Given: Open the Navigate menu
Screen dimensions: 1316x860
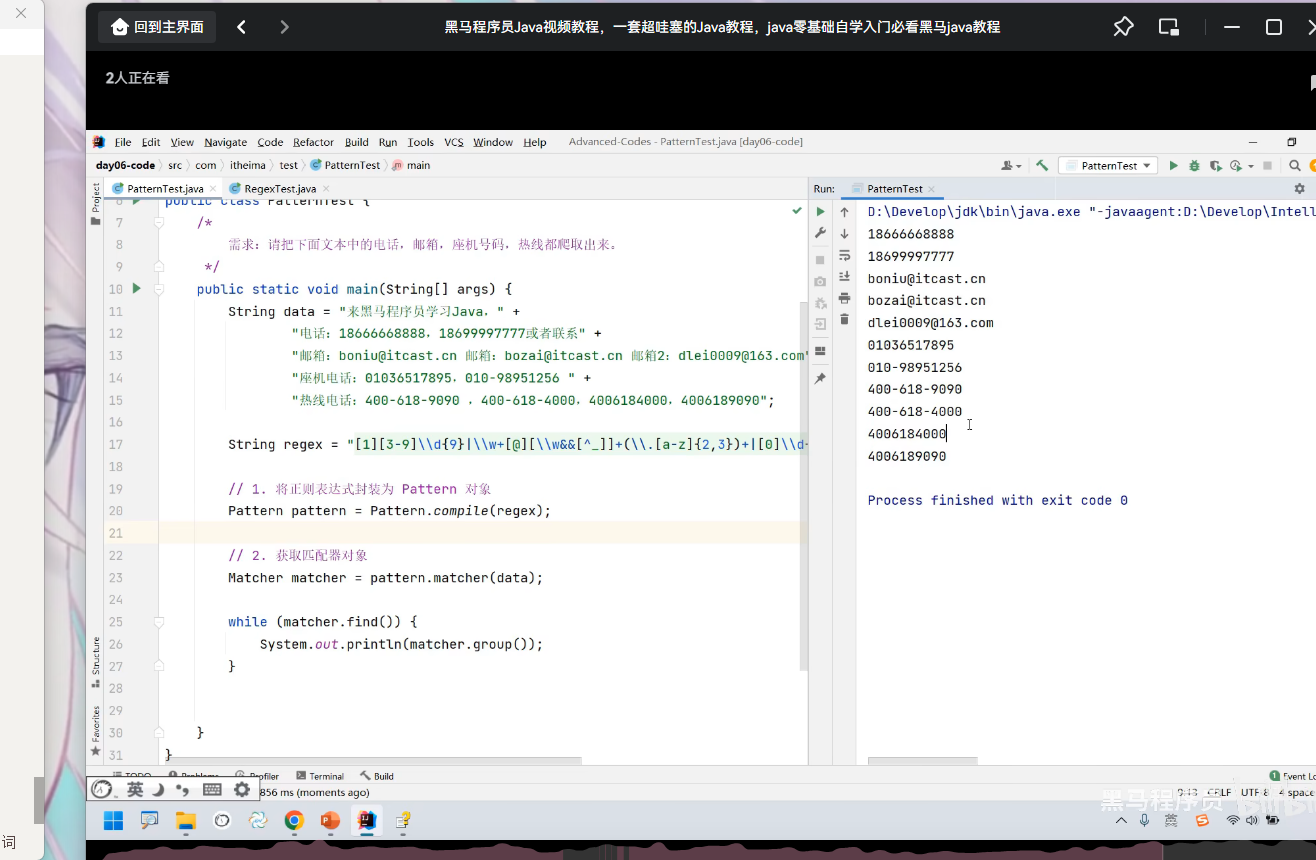Looking at the screenshot, I should pos(225,142).
